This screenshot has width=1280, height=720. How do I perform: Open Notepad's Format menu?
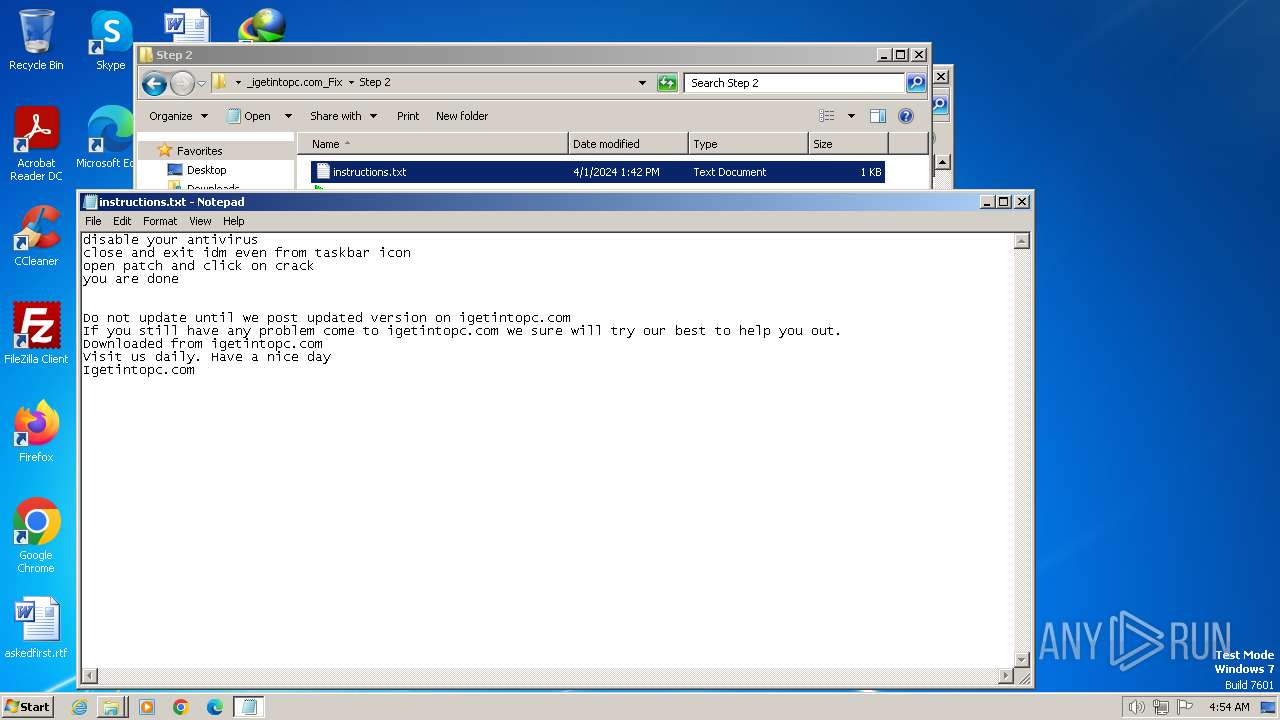click(x=160, y=221)
